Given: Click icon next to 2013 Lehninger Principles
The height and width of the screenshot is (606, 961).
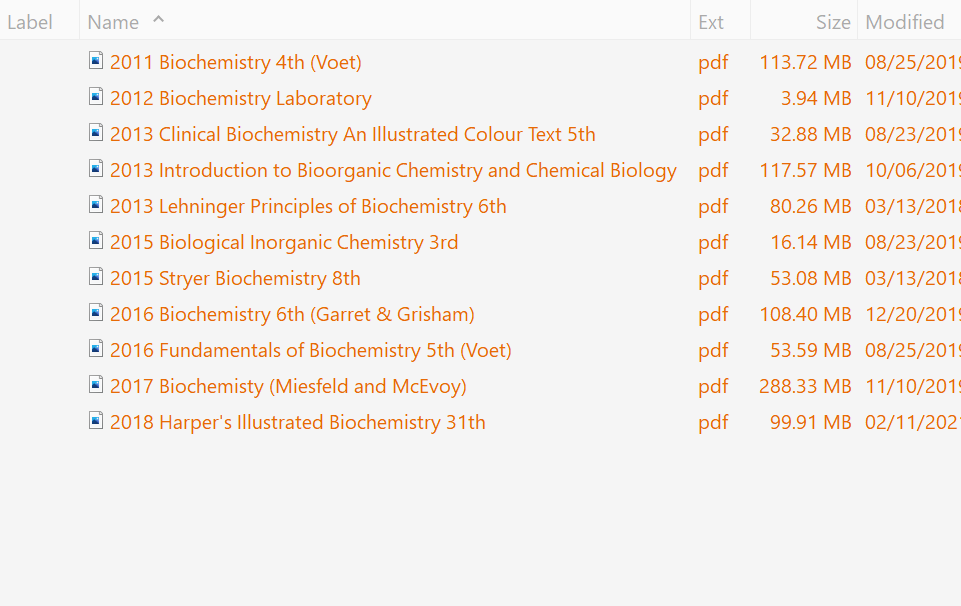Looking at the screenshot, I should pyautogui.click(x=96, y=205).
